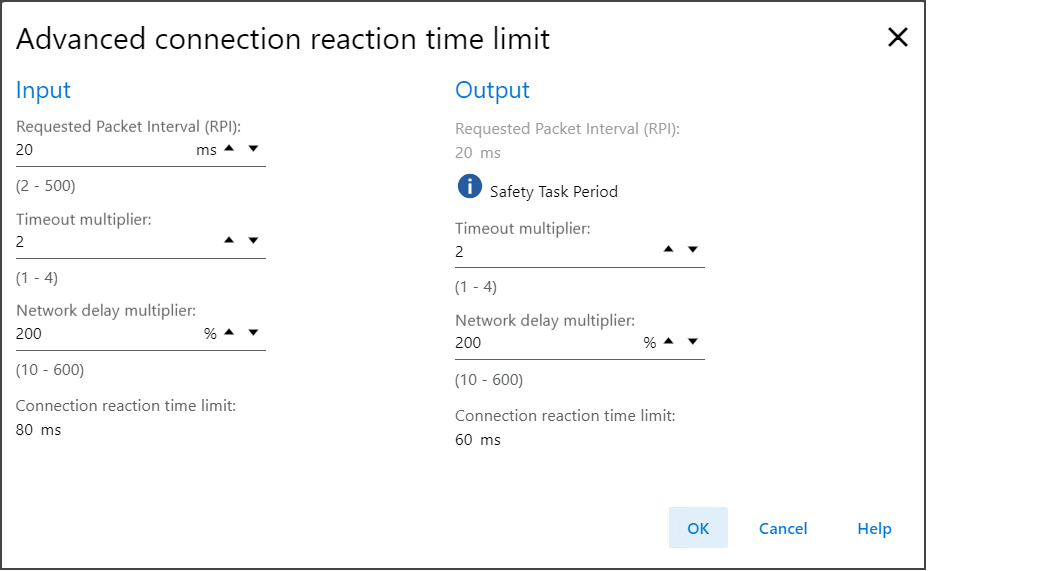Viewport: 1050px width, 571px height.
Task: Close the Advanced connection reaction time dialog
Action: coord(898,38)
